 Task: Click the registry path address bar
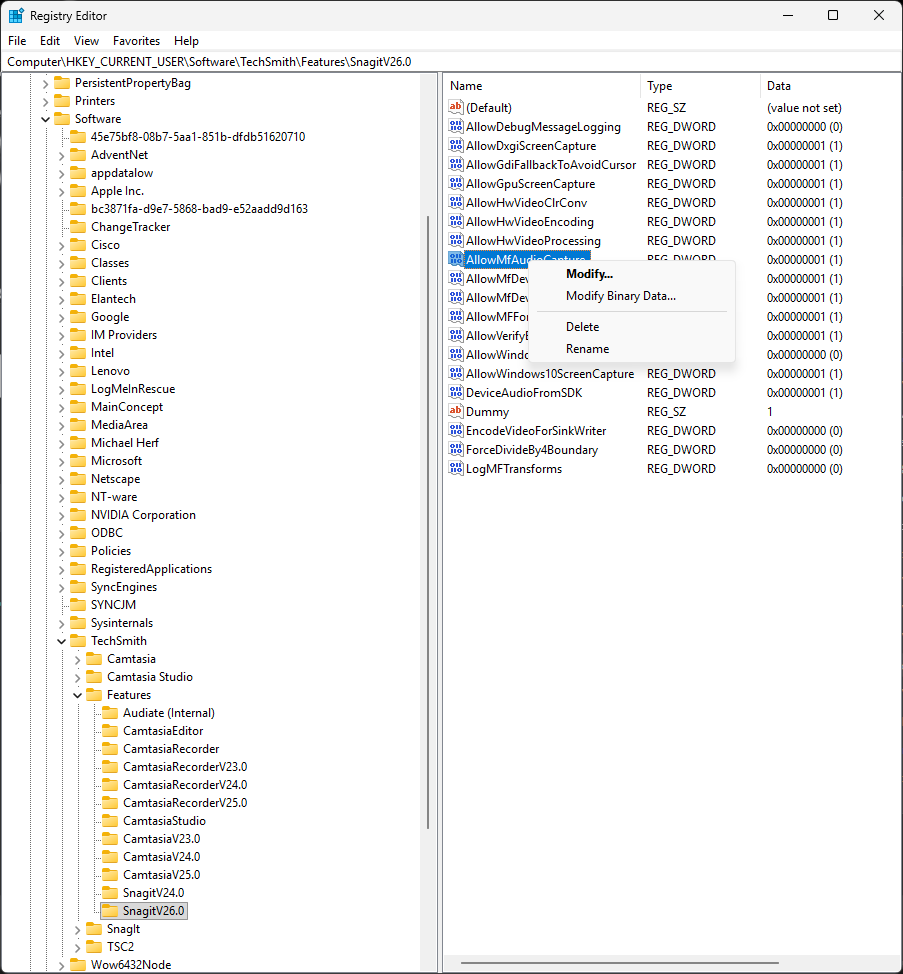(x=452, y=61)
